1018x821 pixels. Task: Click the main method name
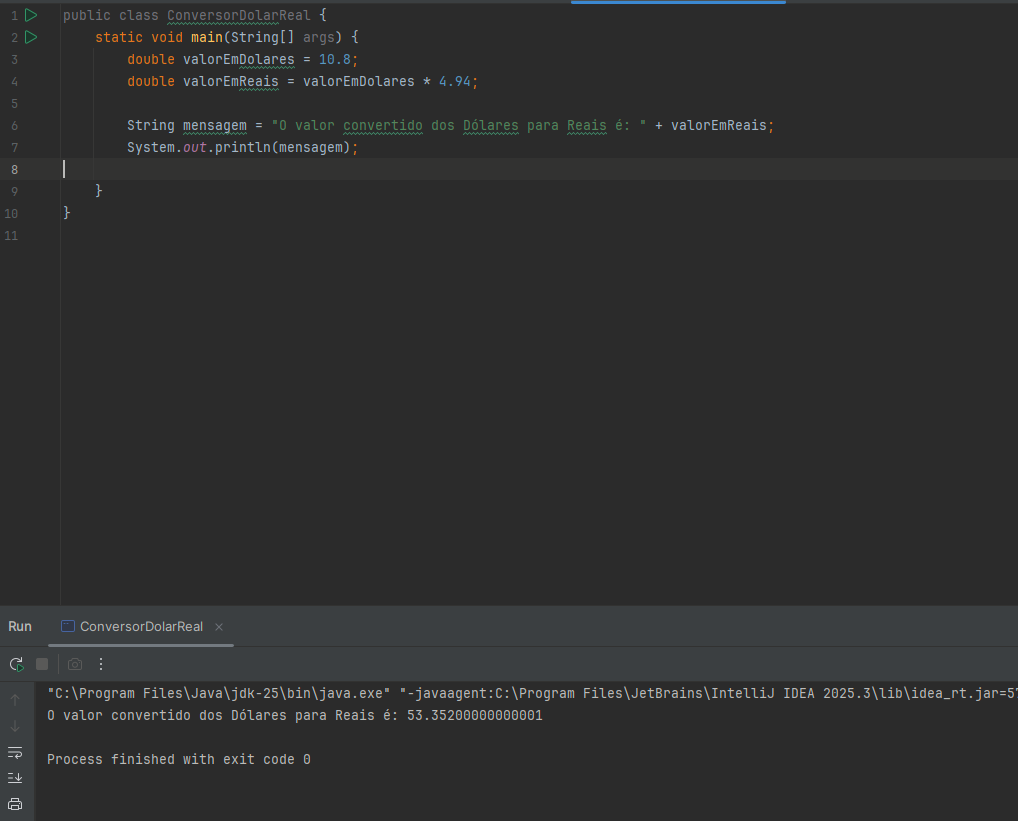coord(206,37)
